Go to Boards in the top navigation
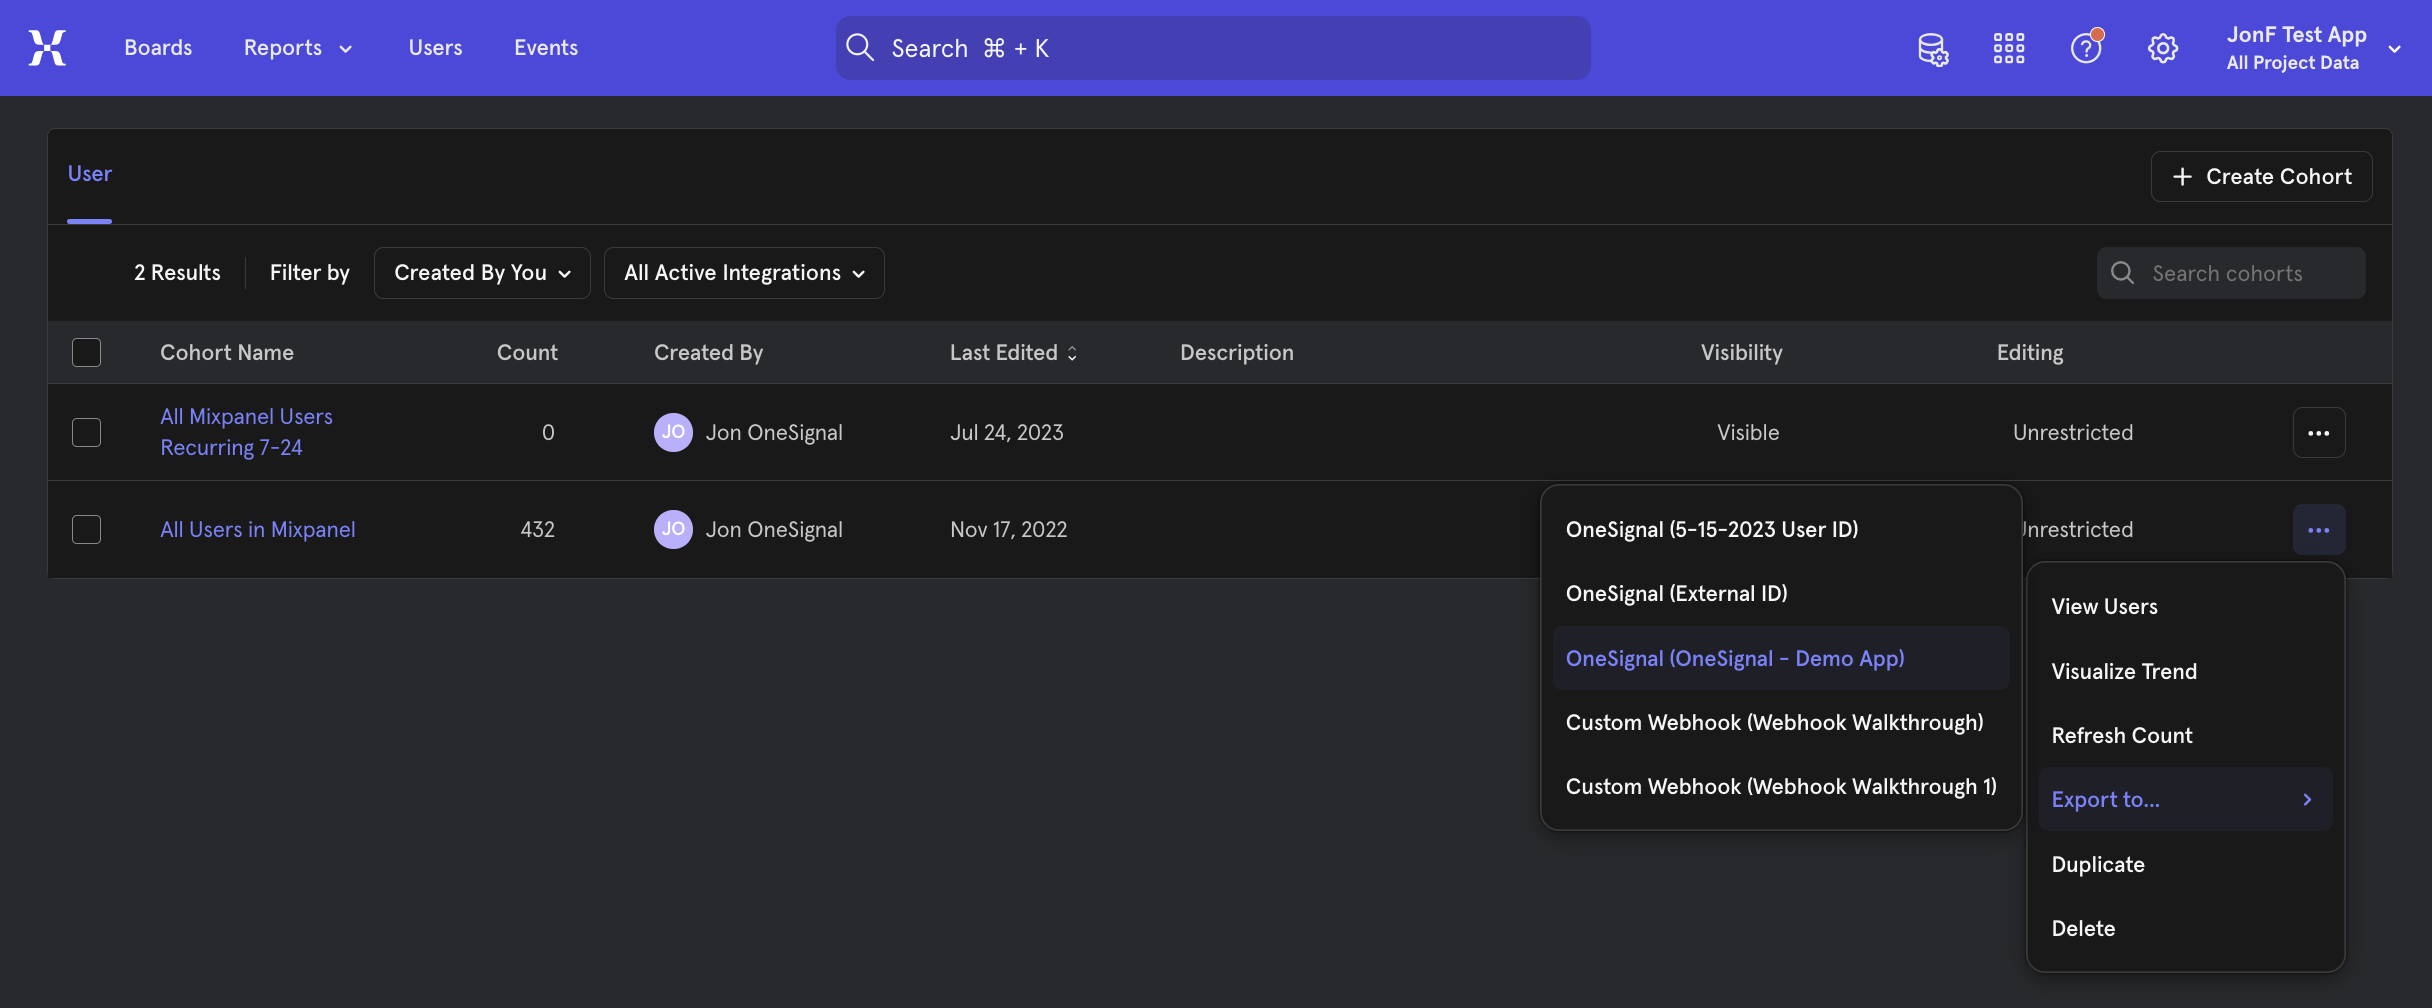This screenshot has height=1008, width=2432. 158,47
